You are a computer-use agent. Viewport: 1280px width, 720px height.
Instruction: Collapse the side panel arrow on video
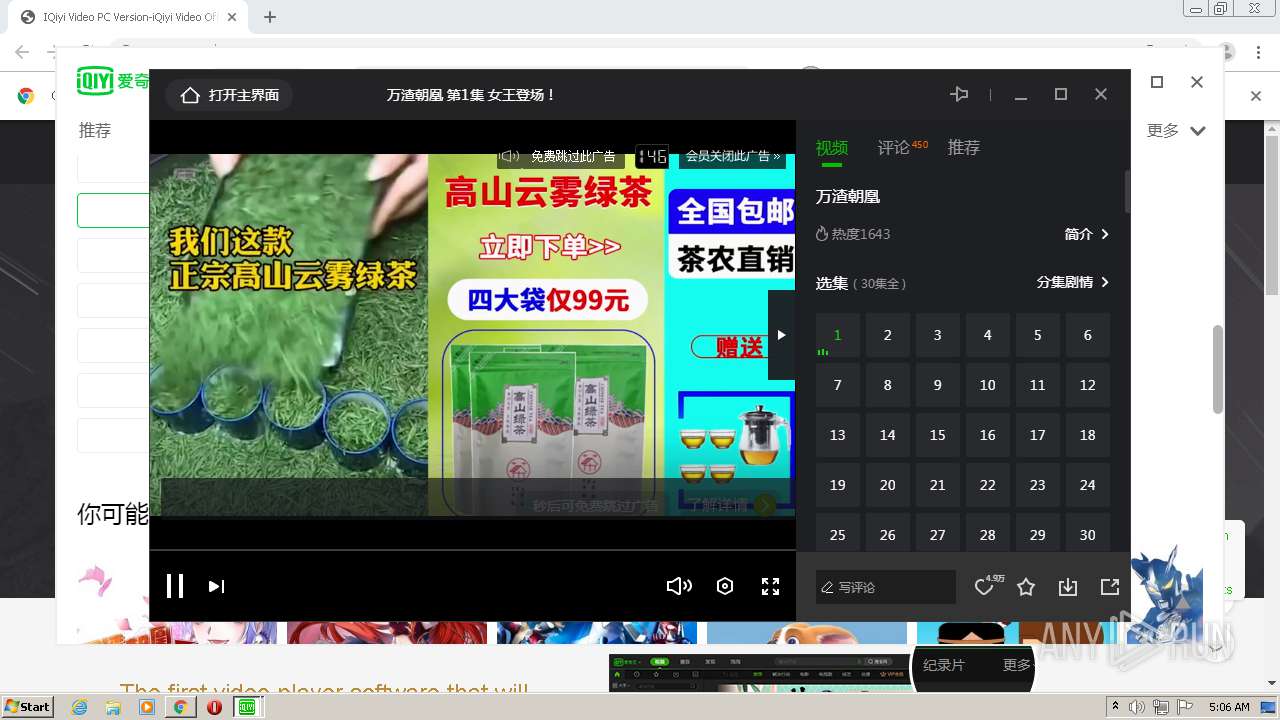(x=781, y=335)
